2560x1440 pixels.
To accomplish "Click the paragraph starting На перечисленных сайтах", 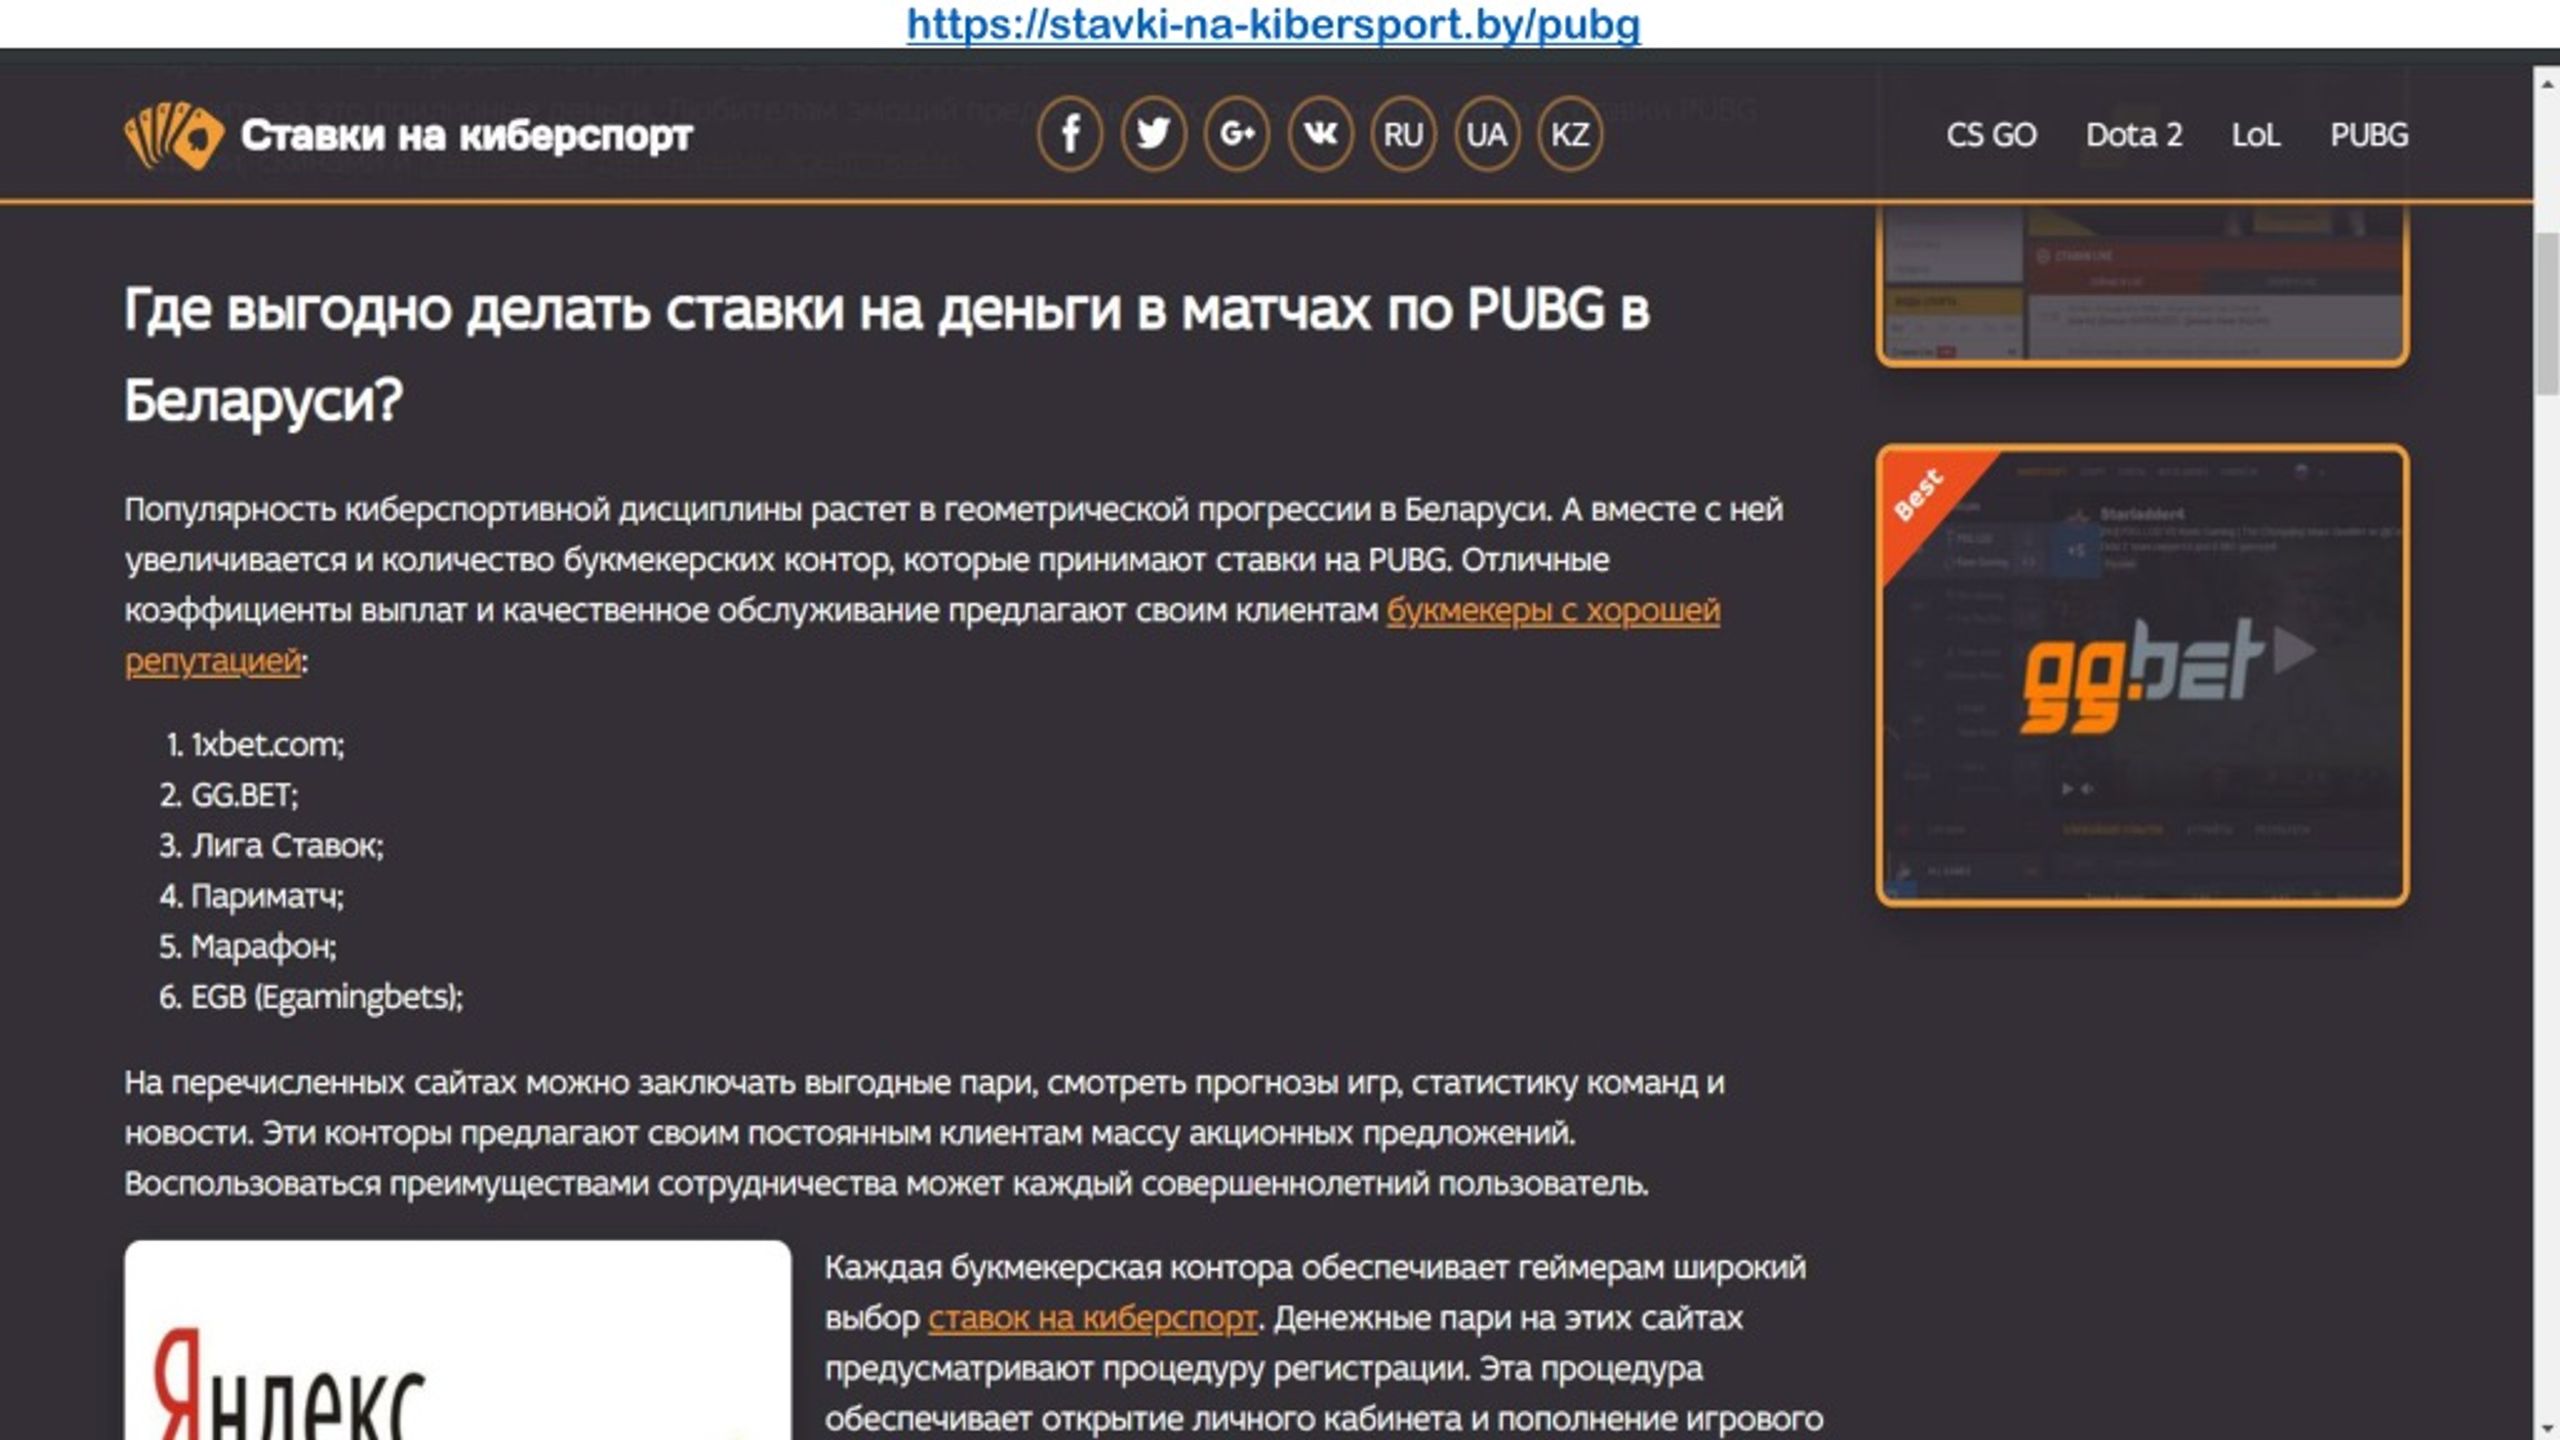I will (924, 1133).
